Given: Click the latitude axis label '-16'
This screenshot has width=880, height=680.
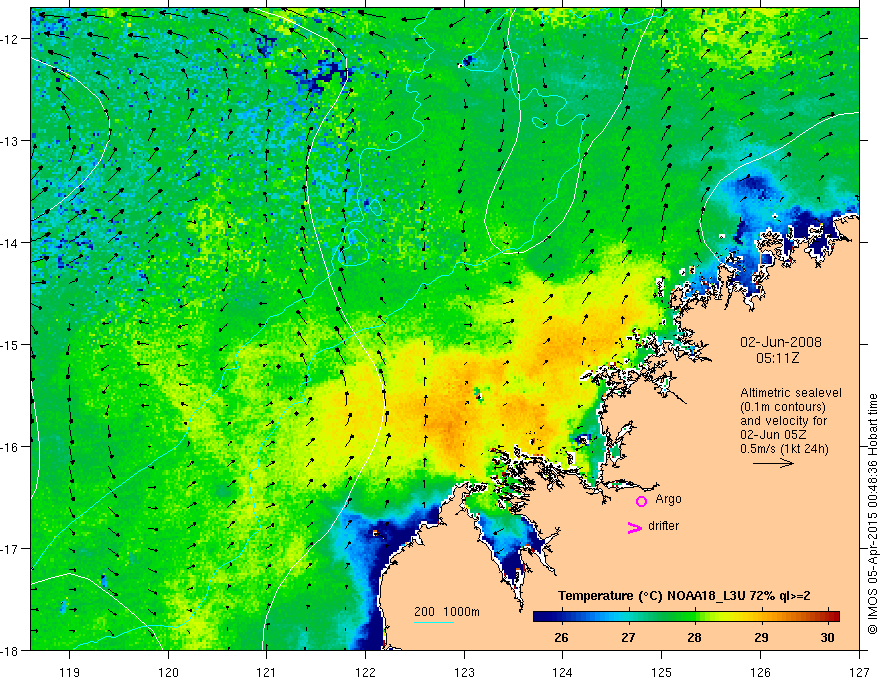Looking at the screenshot, I should pos(10,447).
